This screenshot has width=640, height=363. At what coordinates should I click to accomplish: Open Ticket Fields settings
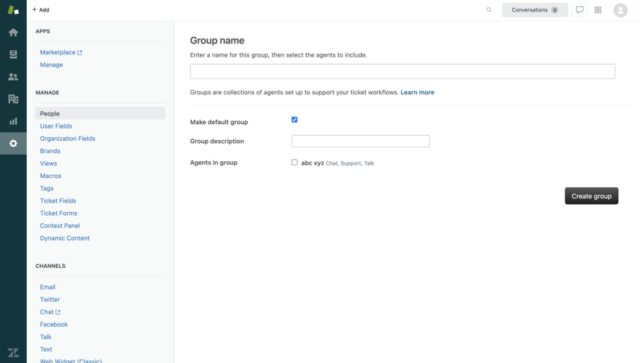pos(58,201)
